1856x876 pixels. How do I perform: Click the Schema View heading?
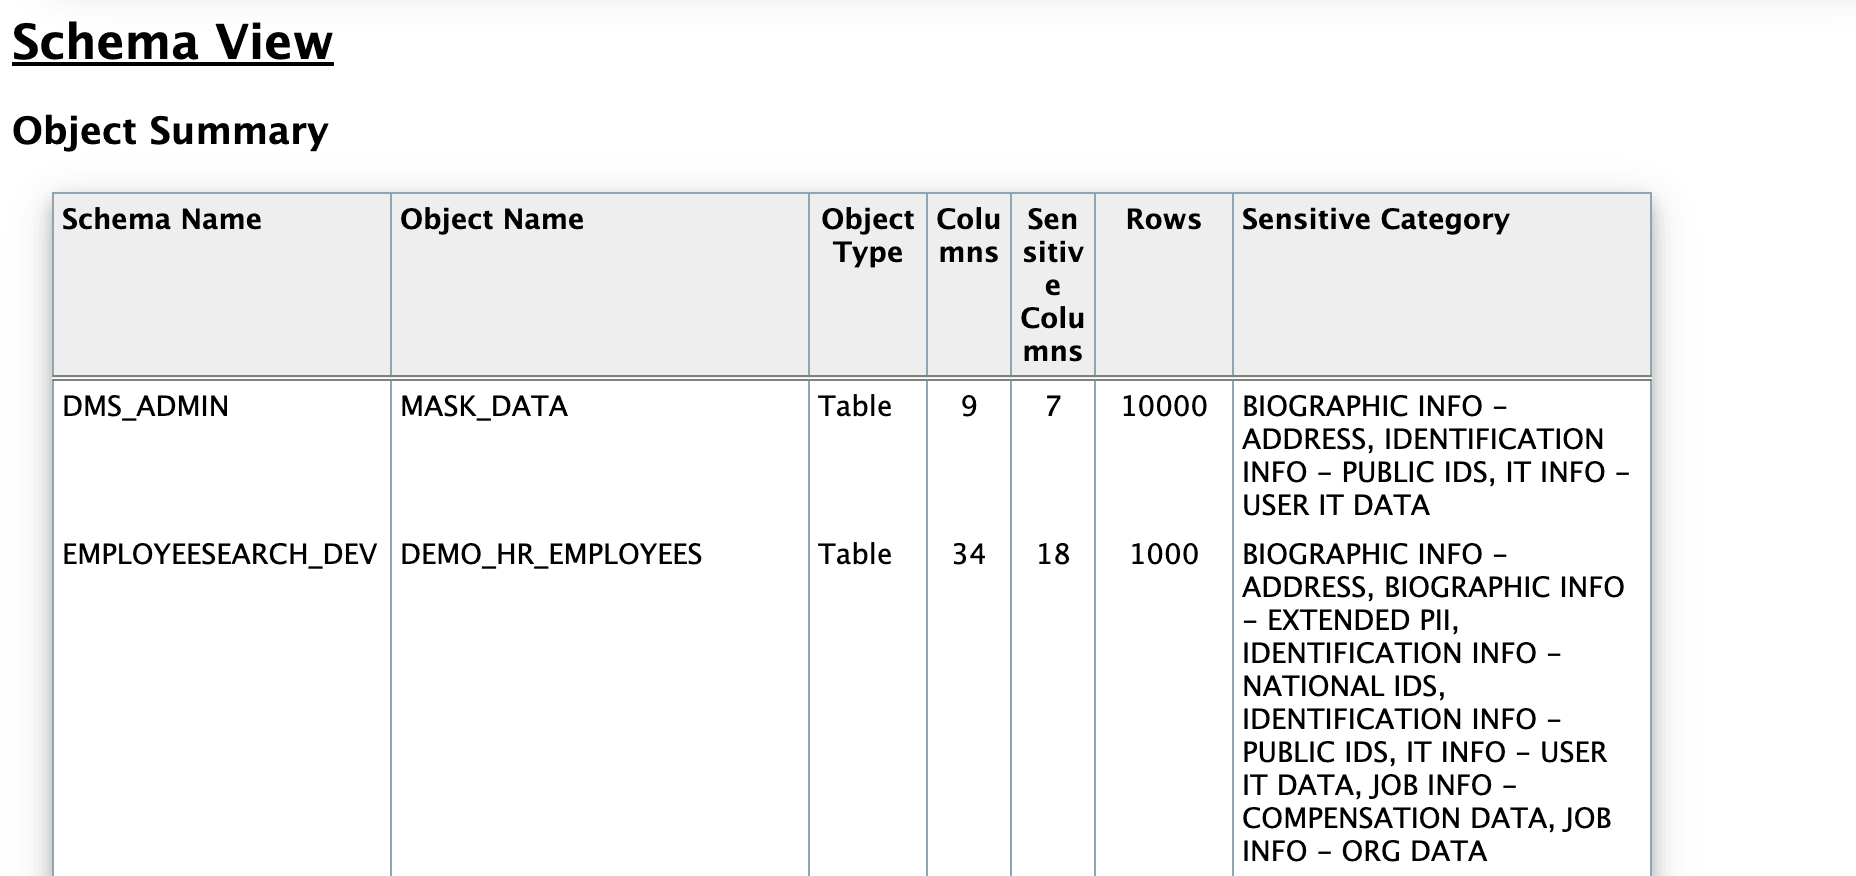pyautogui.click(x=172, y=42)
